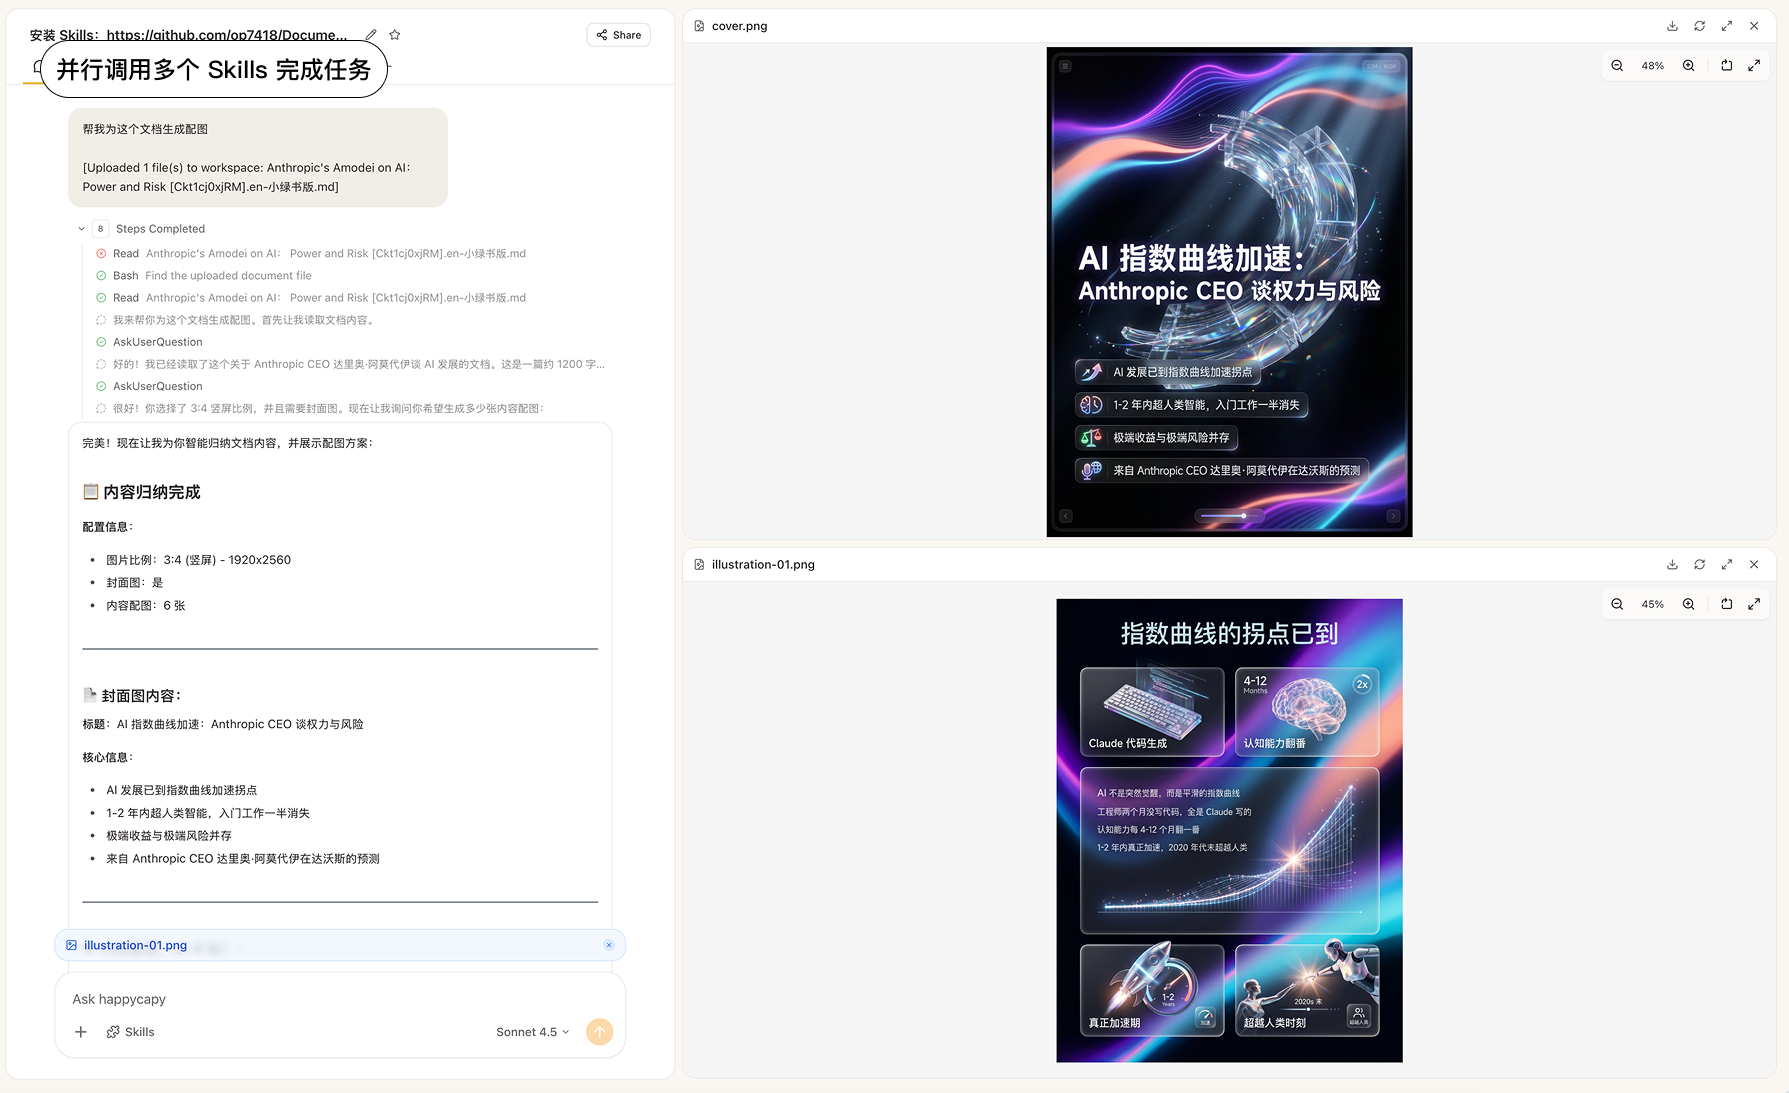Screen dimensions: 1789x1093
Task: Click the 封面图内容 heading
Action: pos(132,695)
